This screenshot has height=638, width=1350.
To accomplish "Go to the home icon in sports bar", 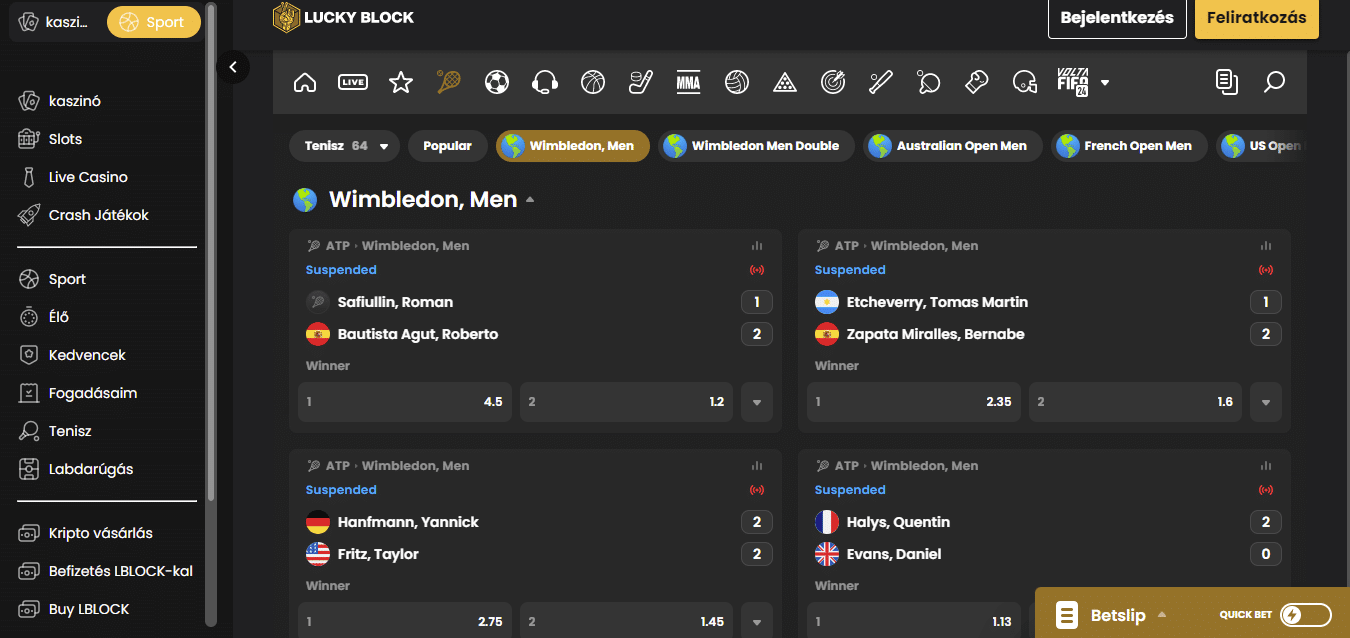I will pos(305,82).
